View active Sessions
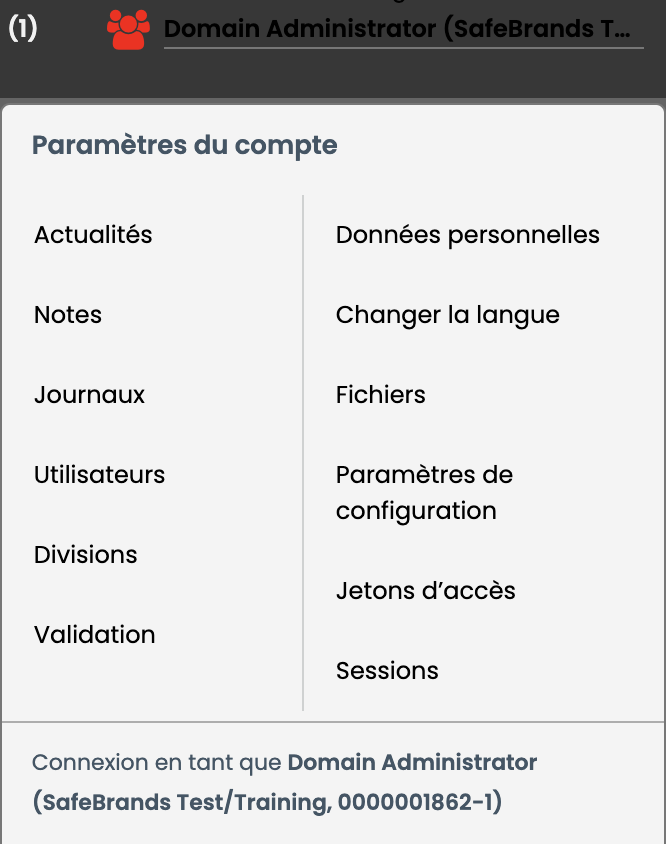Screen dimensions: 666x844 [387, 671]
